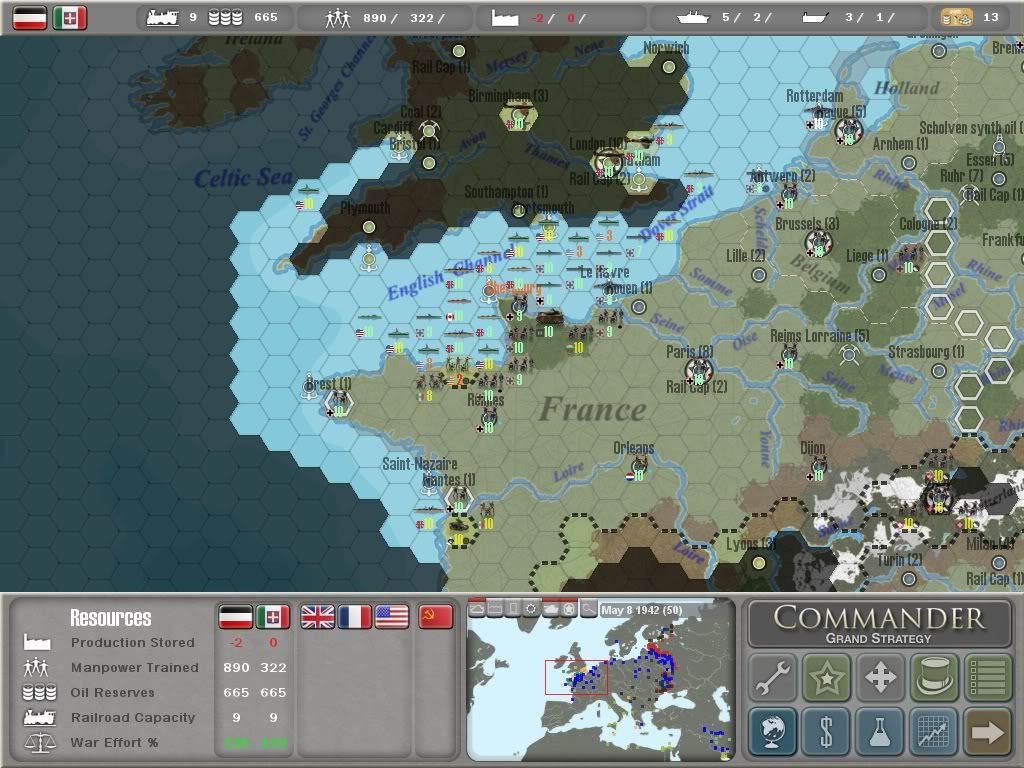
Task: Select the globe view button
Action: [x=773, y=731]
